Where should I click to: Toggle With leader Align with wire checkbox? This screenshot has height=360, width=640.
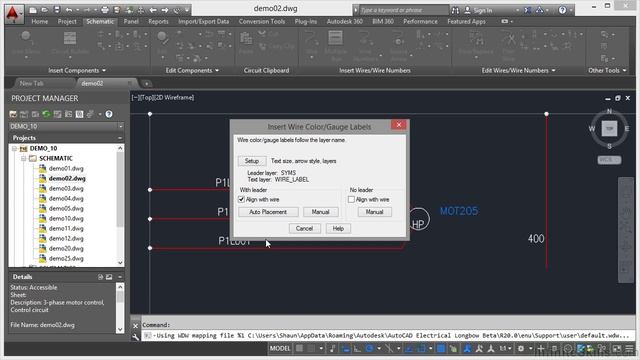tap(241, 199)
